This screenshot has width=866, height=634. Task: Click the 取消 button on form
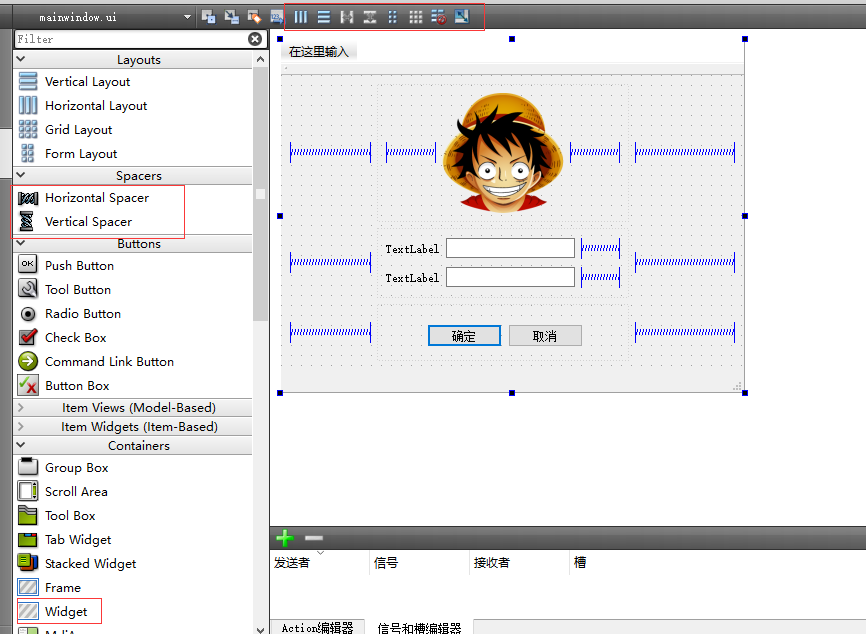(x=545, y=336)
